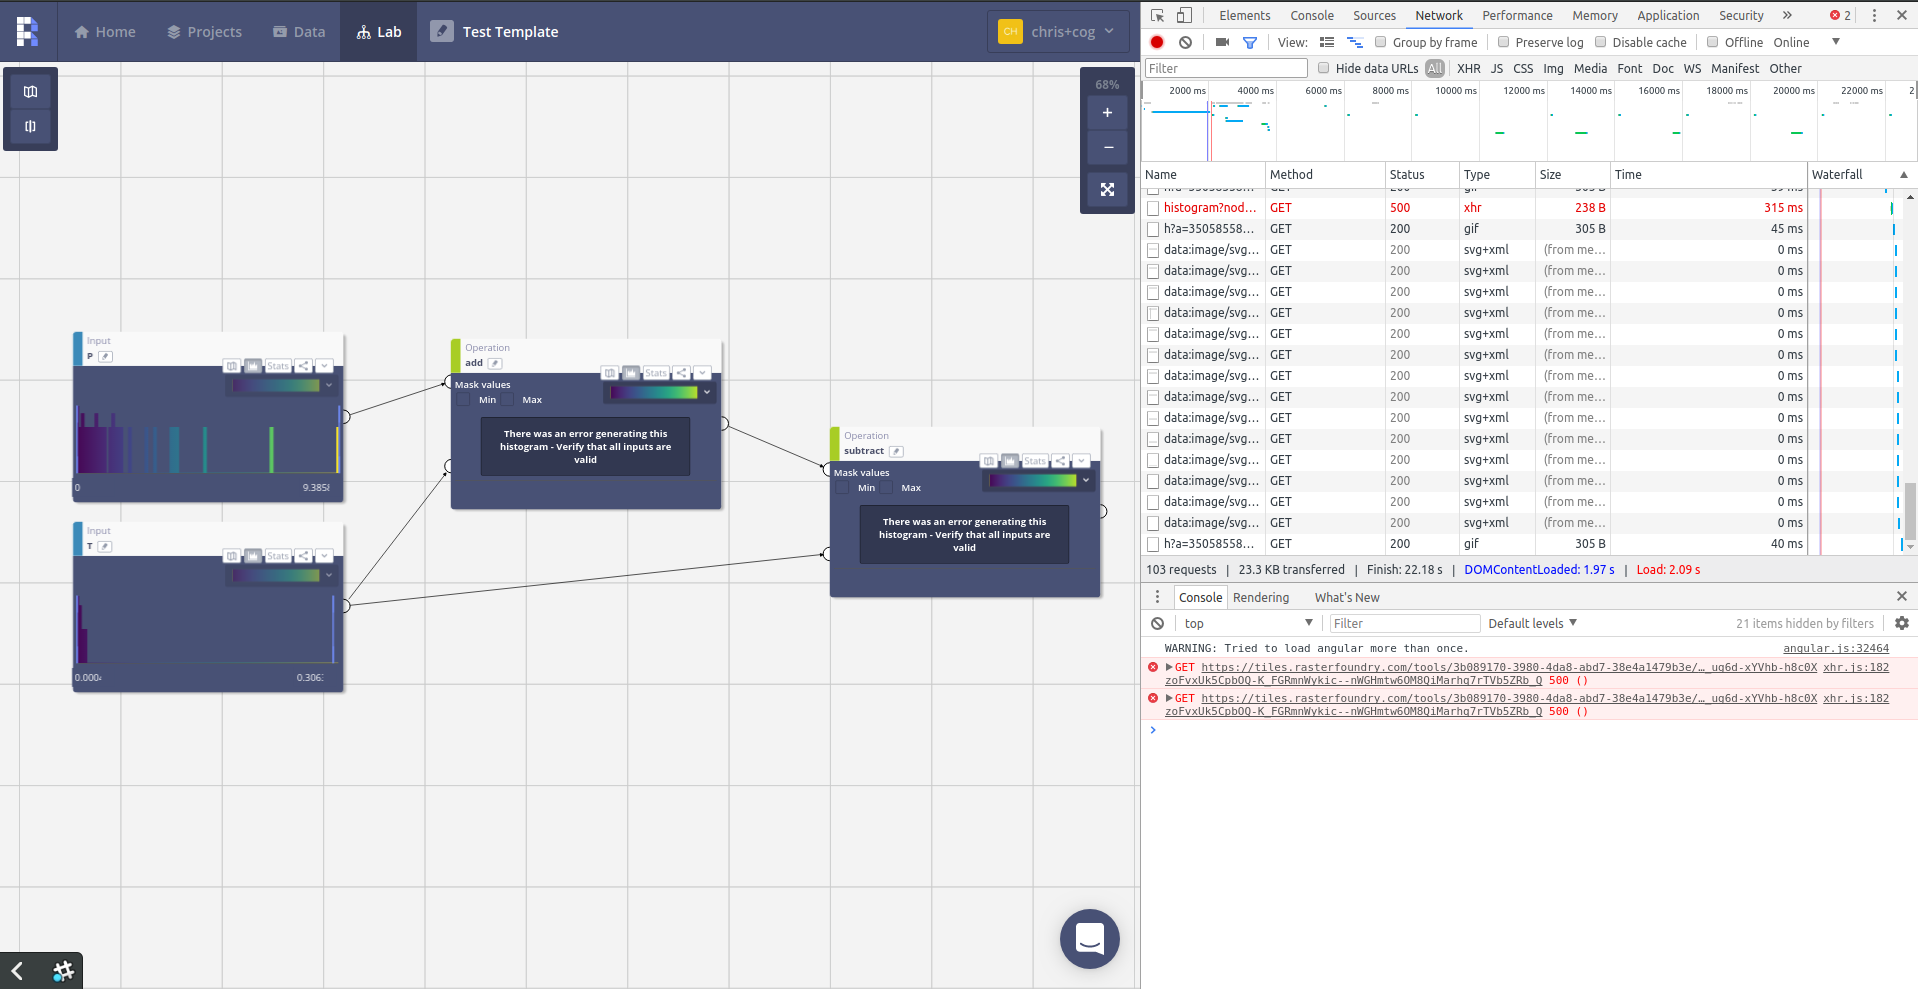Navigate to the Projects section
Viewport: 1918px width, 989px height.
click(x=204, y=31)
